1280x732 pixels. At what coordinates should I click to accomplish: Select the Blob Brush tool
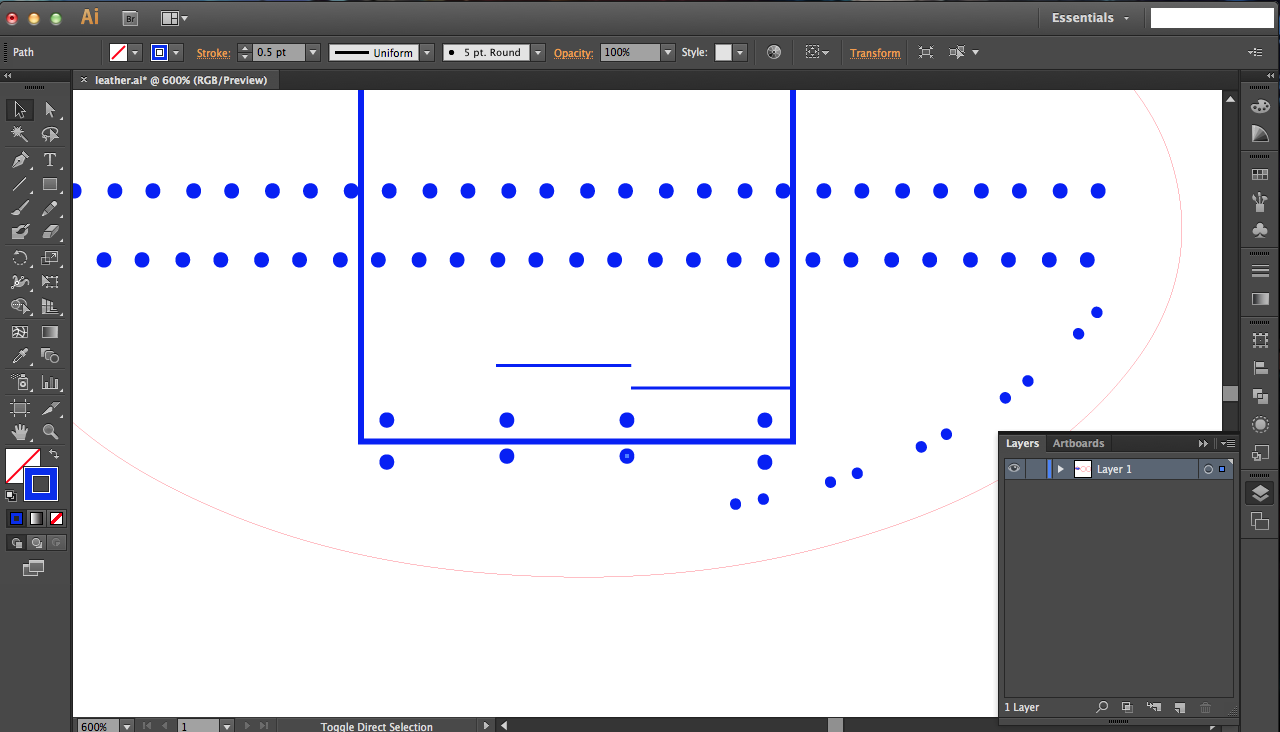coord(20,232)
